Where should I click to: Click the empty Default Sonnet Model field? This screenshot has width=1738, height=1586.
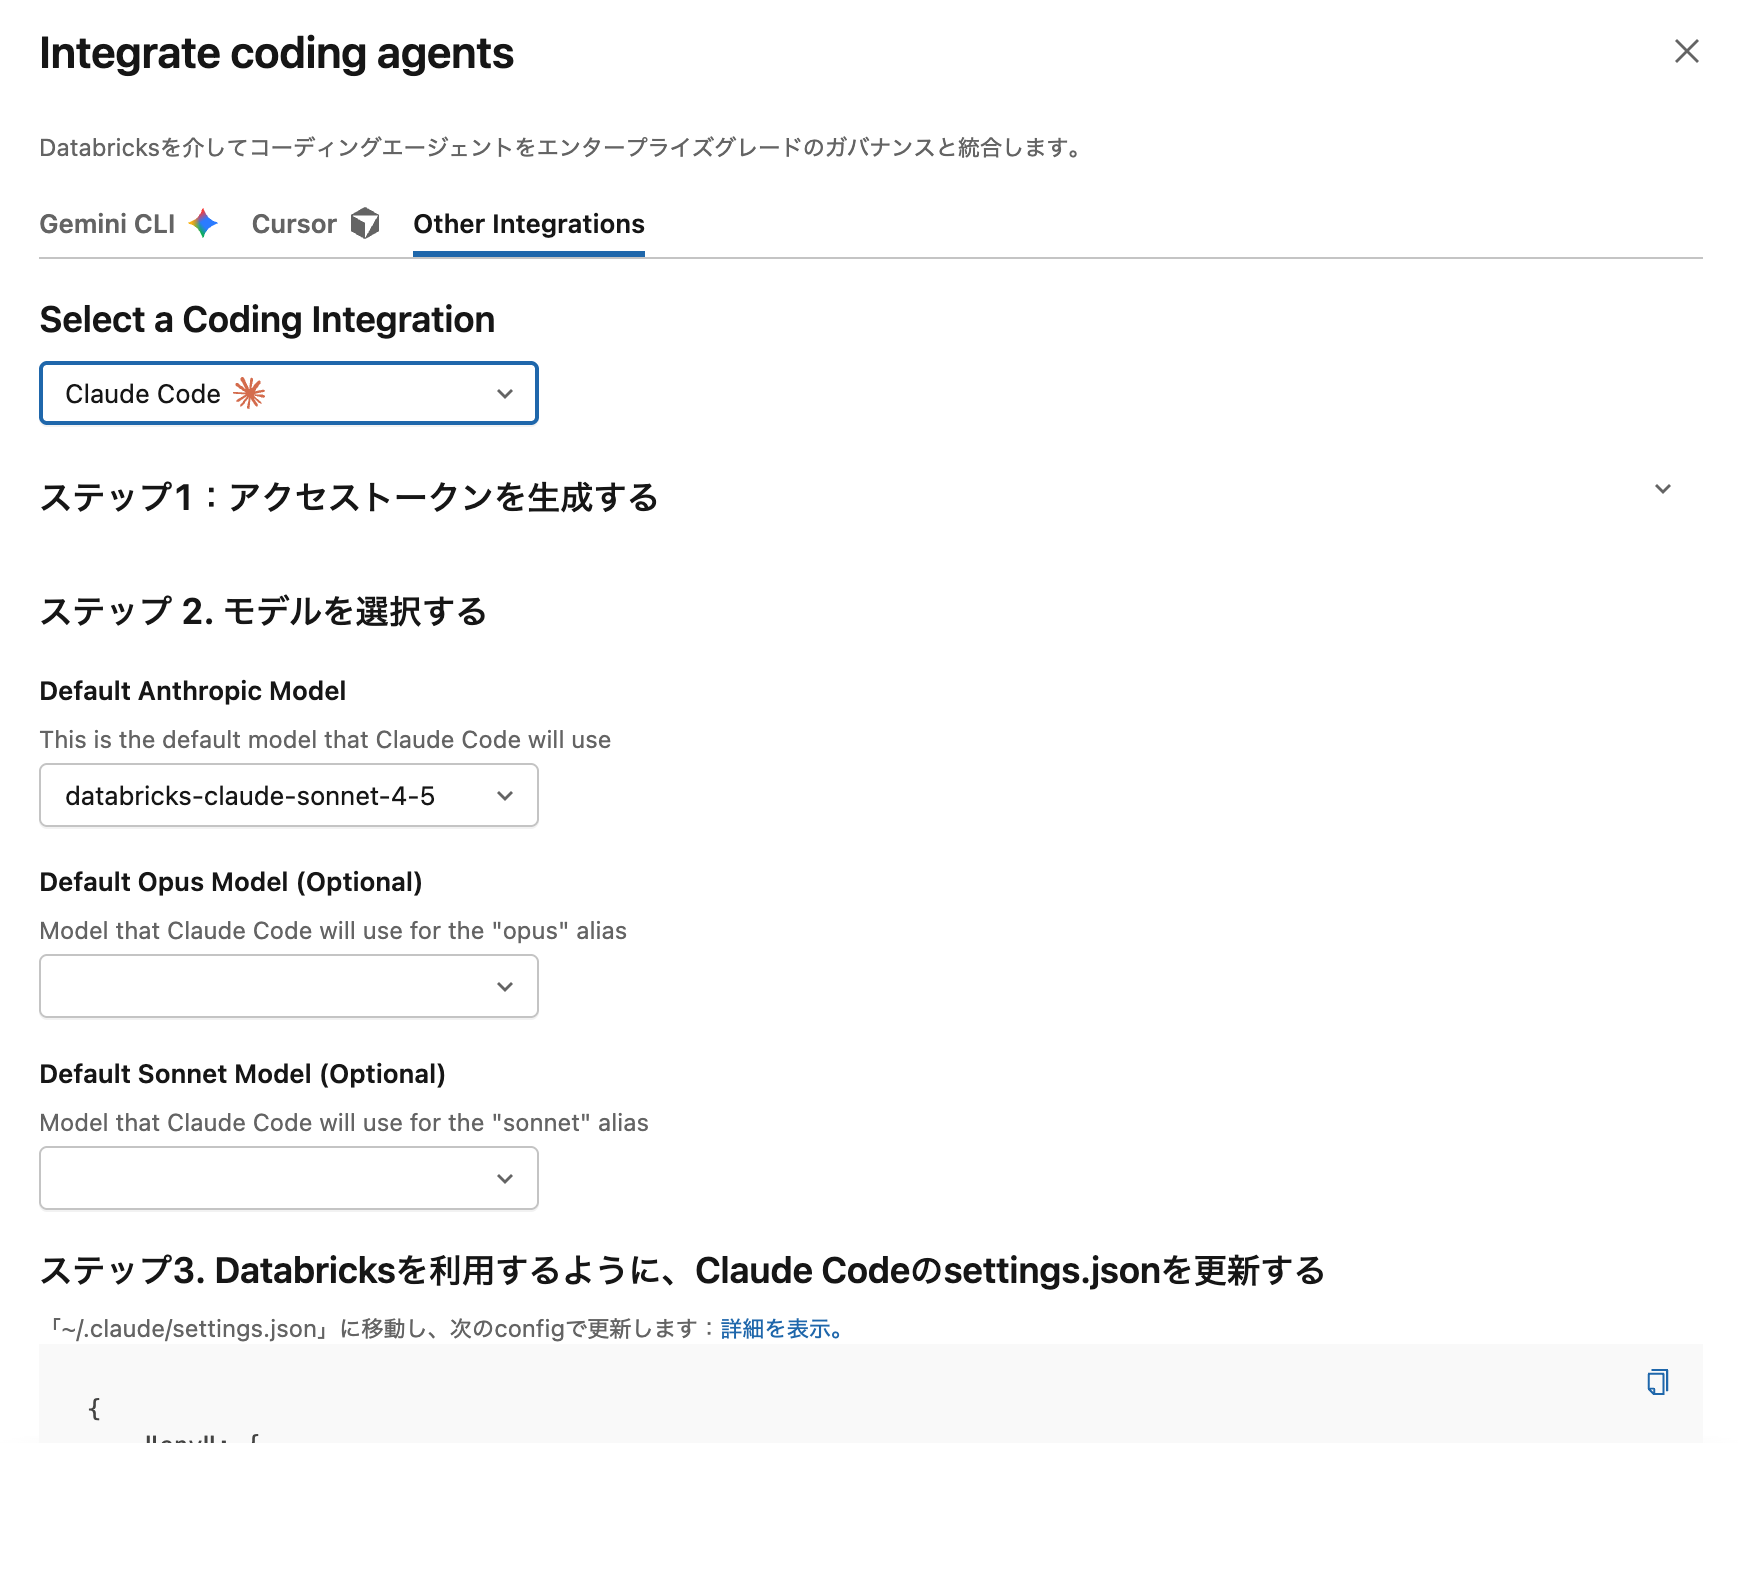(250, 1178)
